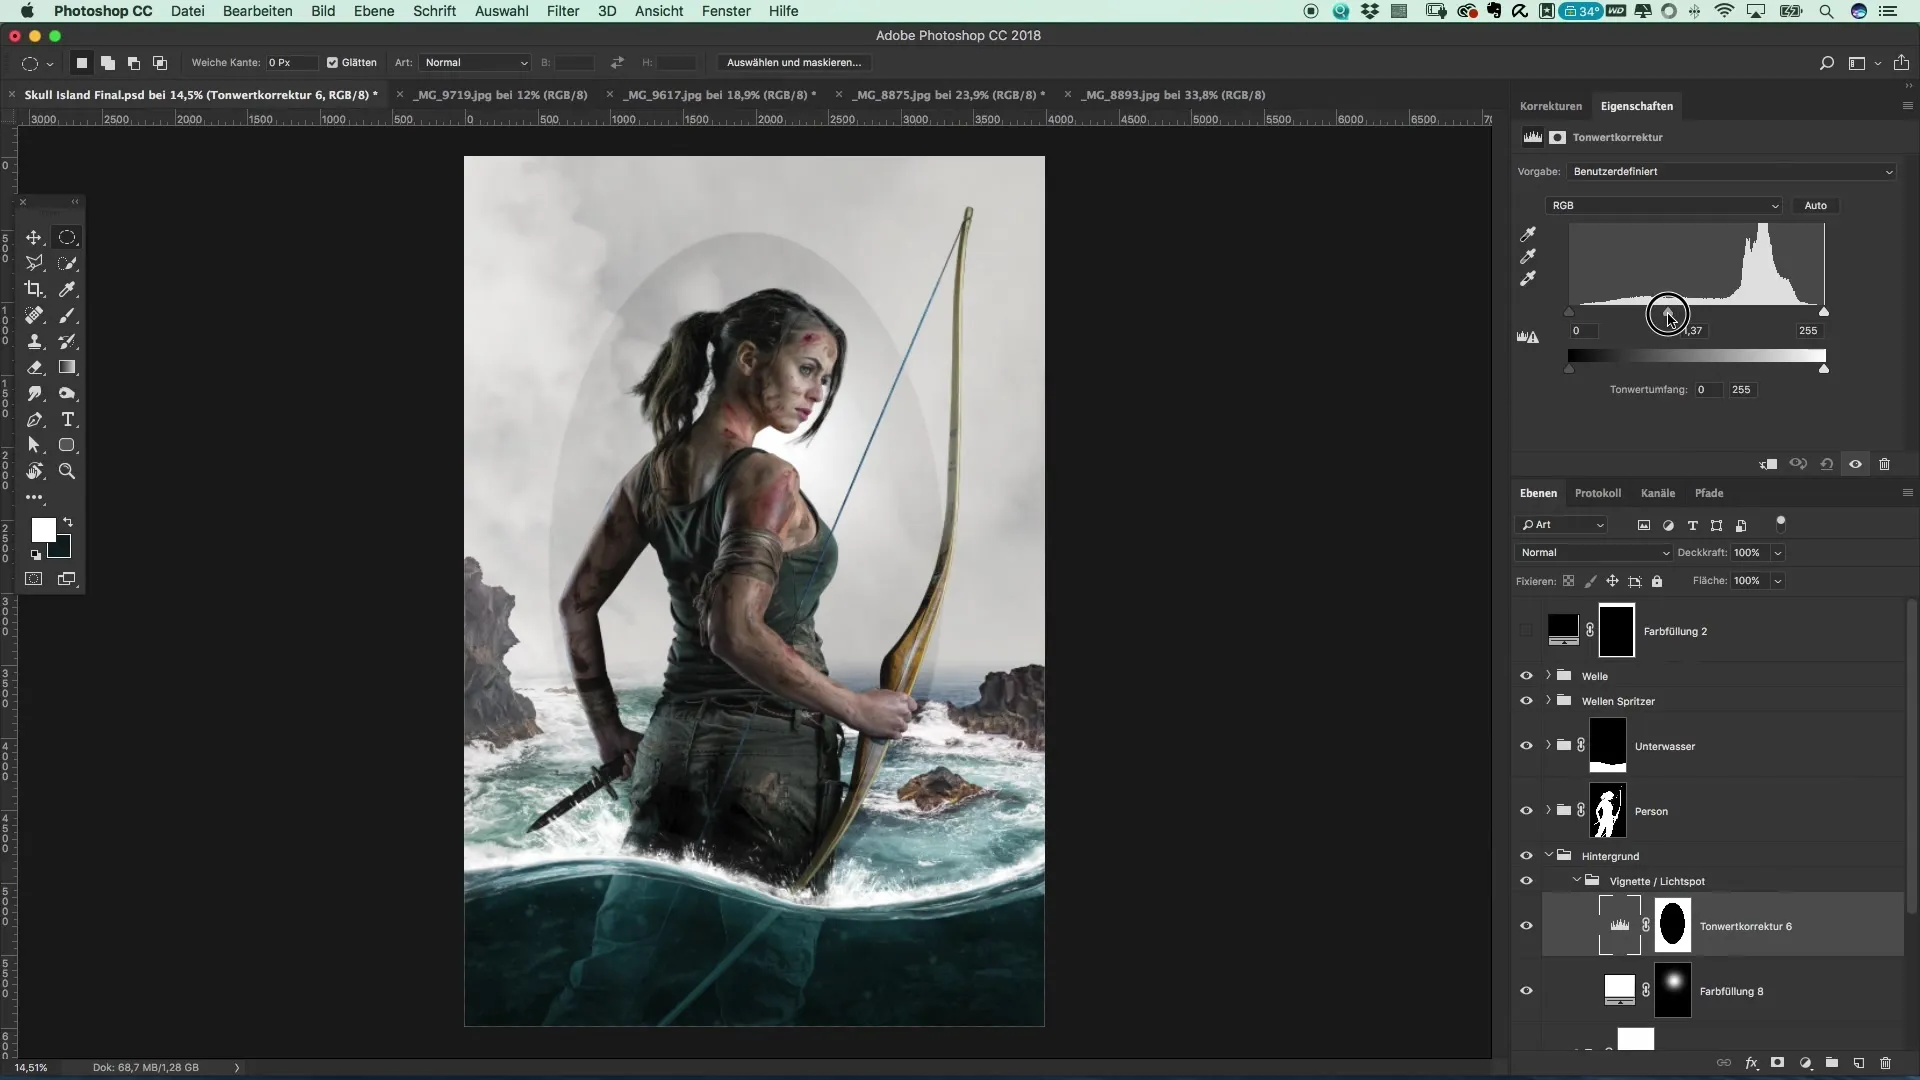Hide the Wellen Spritzer group
Viewport: 1920px width, 1080px height.
tap(1526, 701)
